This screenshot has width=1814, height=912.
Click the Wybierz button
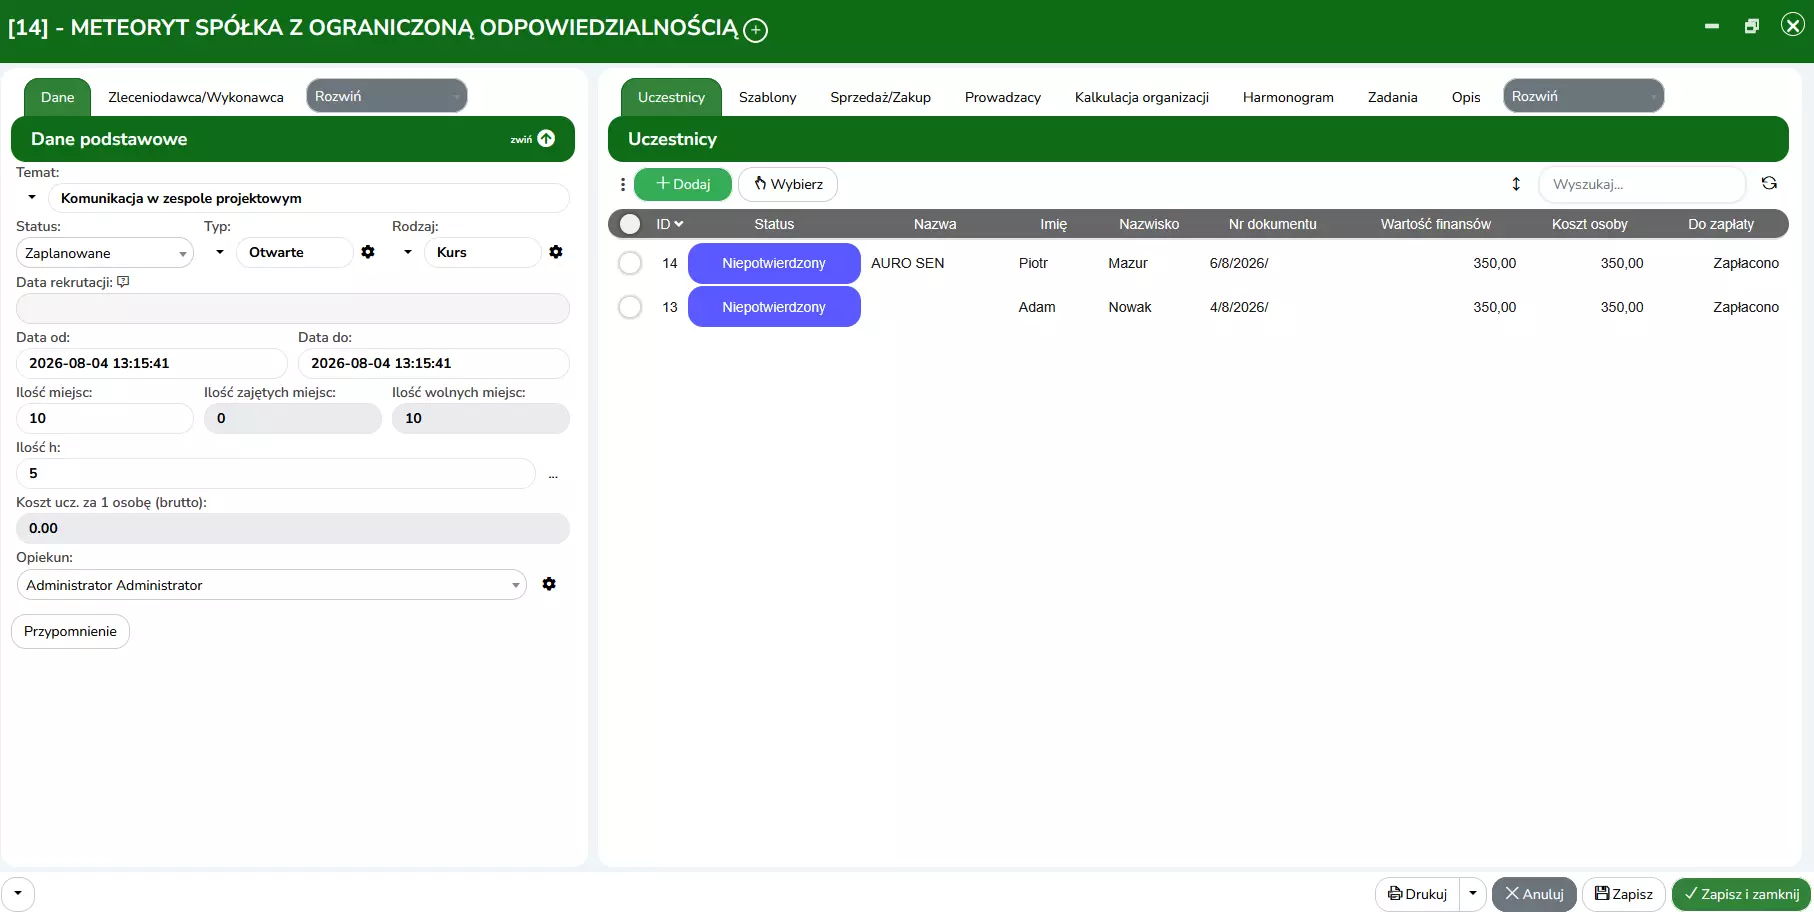tap(788, 184)
